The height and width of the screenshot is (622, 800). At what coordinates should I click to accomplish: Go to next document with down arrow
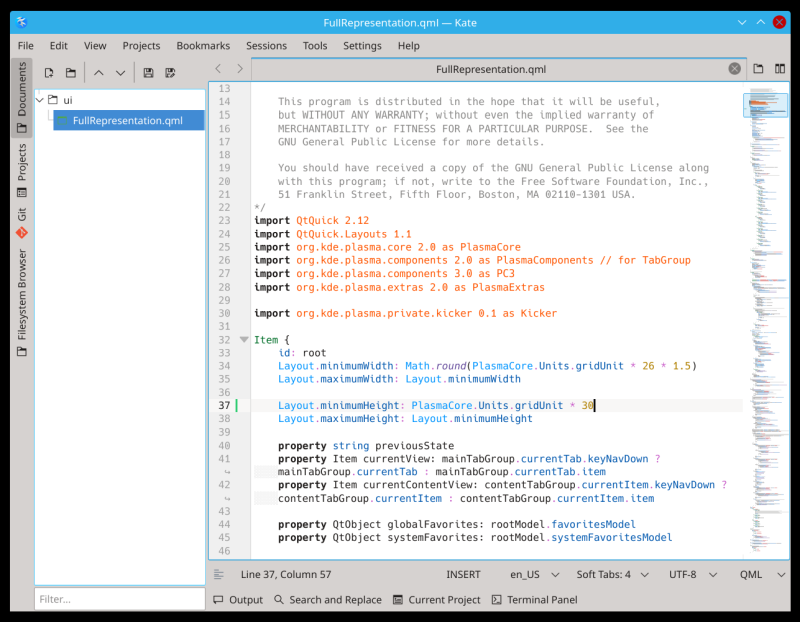(121, 73)
